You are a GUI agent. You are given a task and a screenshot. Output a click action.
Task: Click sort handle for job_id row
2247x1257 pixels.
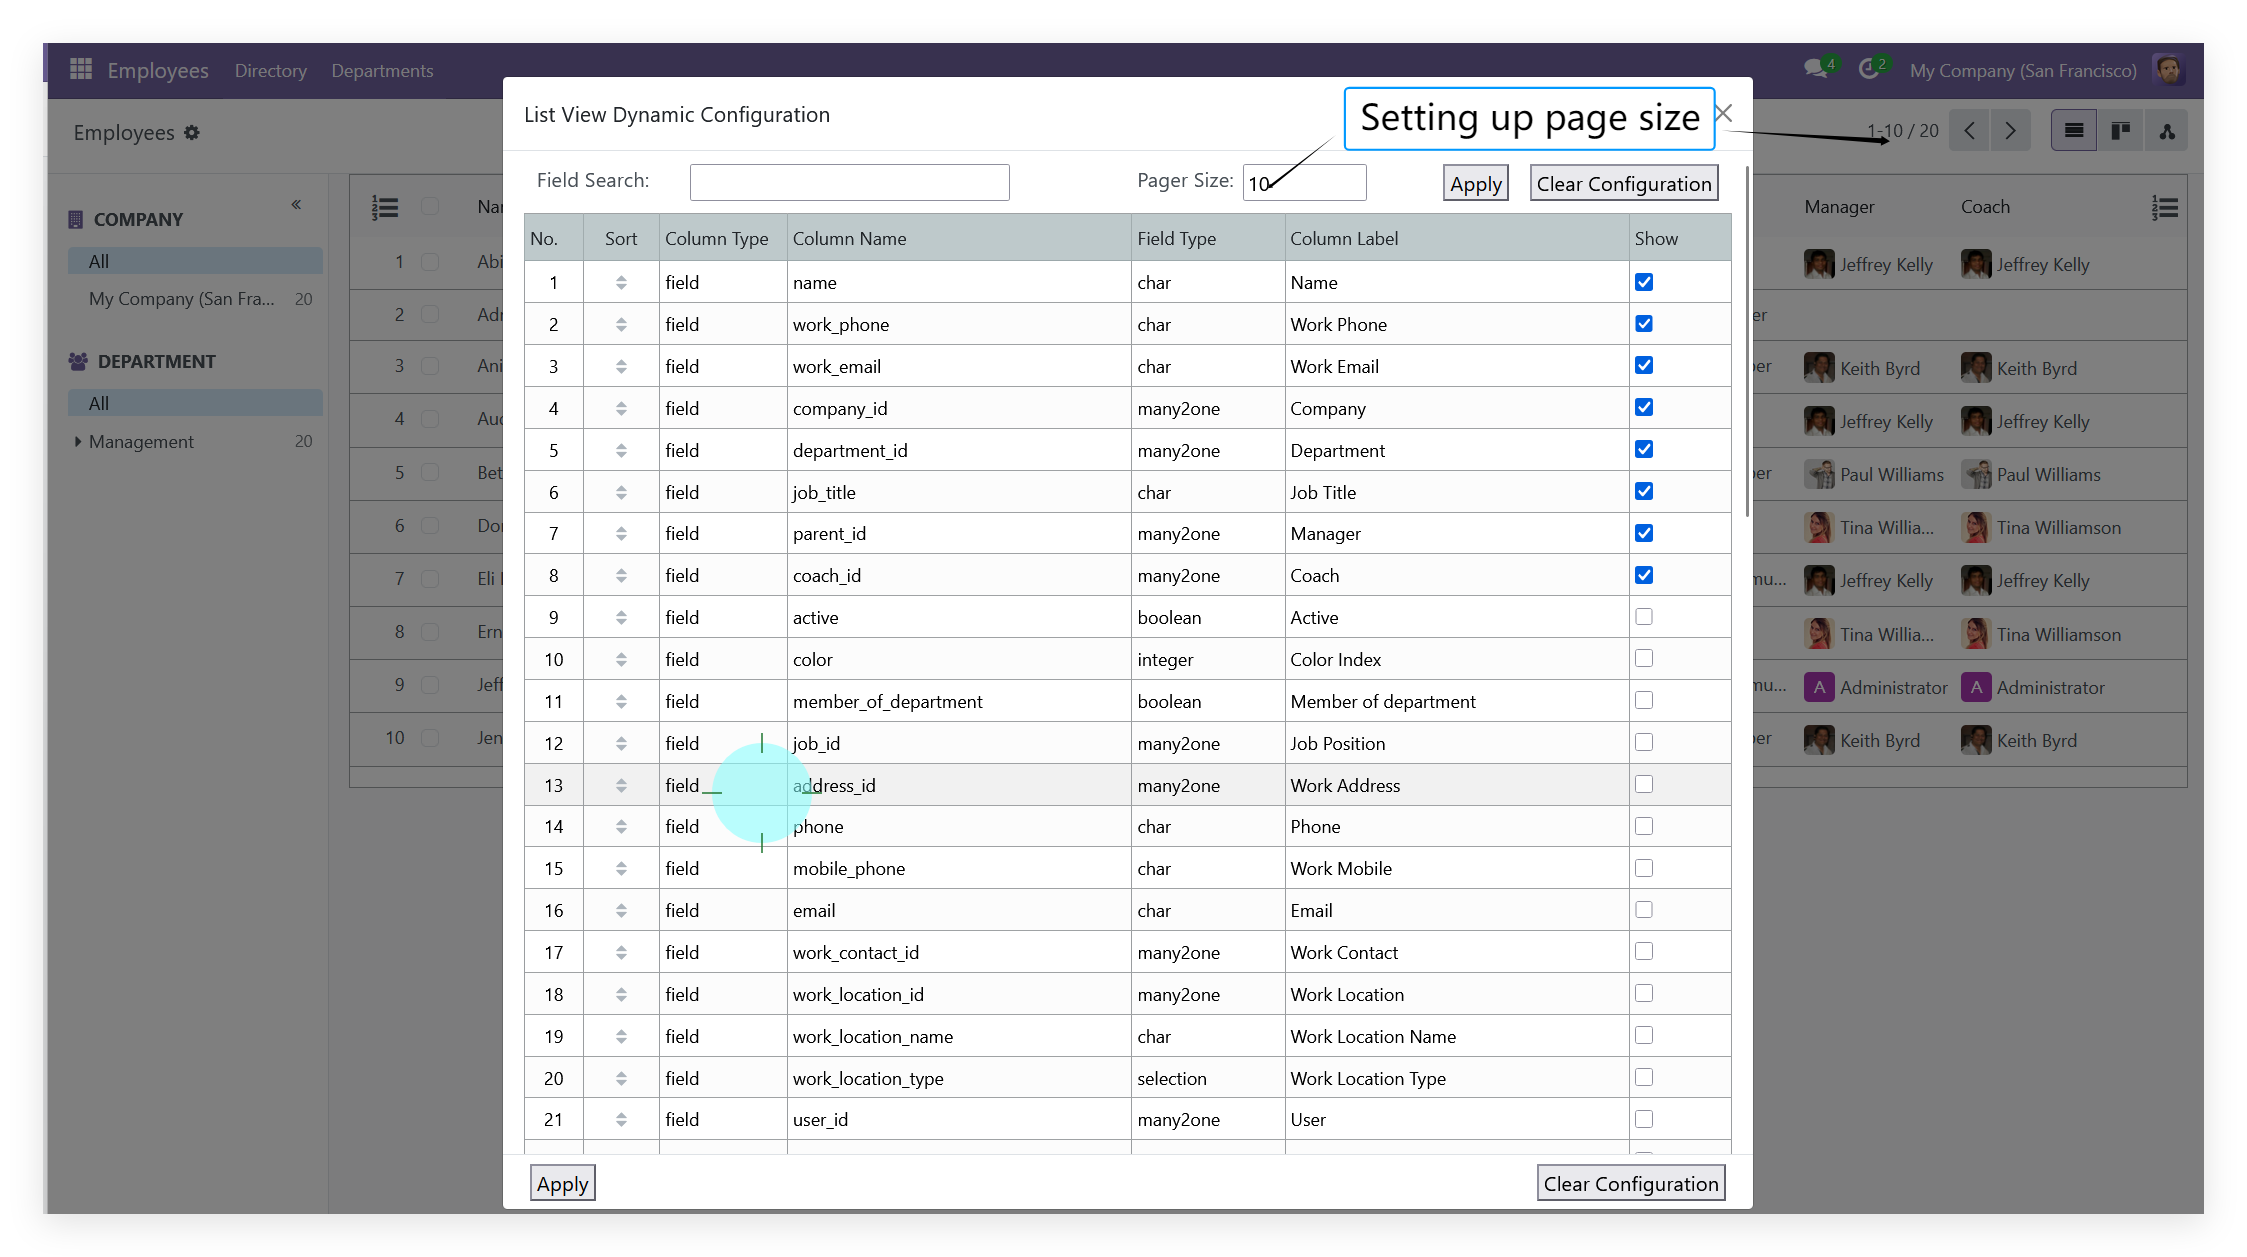pos(621,744)
